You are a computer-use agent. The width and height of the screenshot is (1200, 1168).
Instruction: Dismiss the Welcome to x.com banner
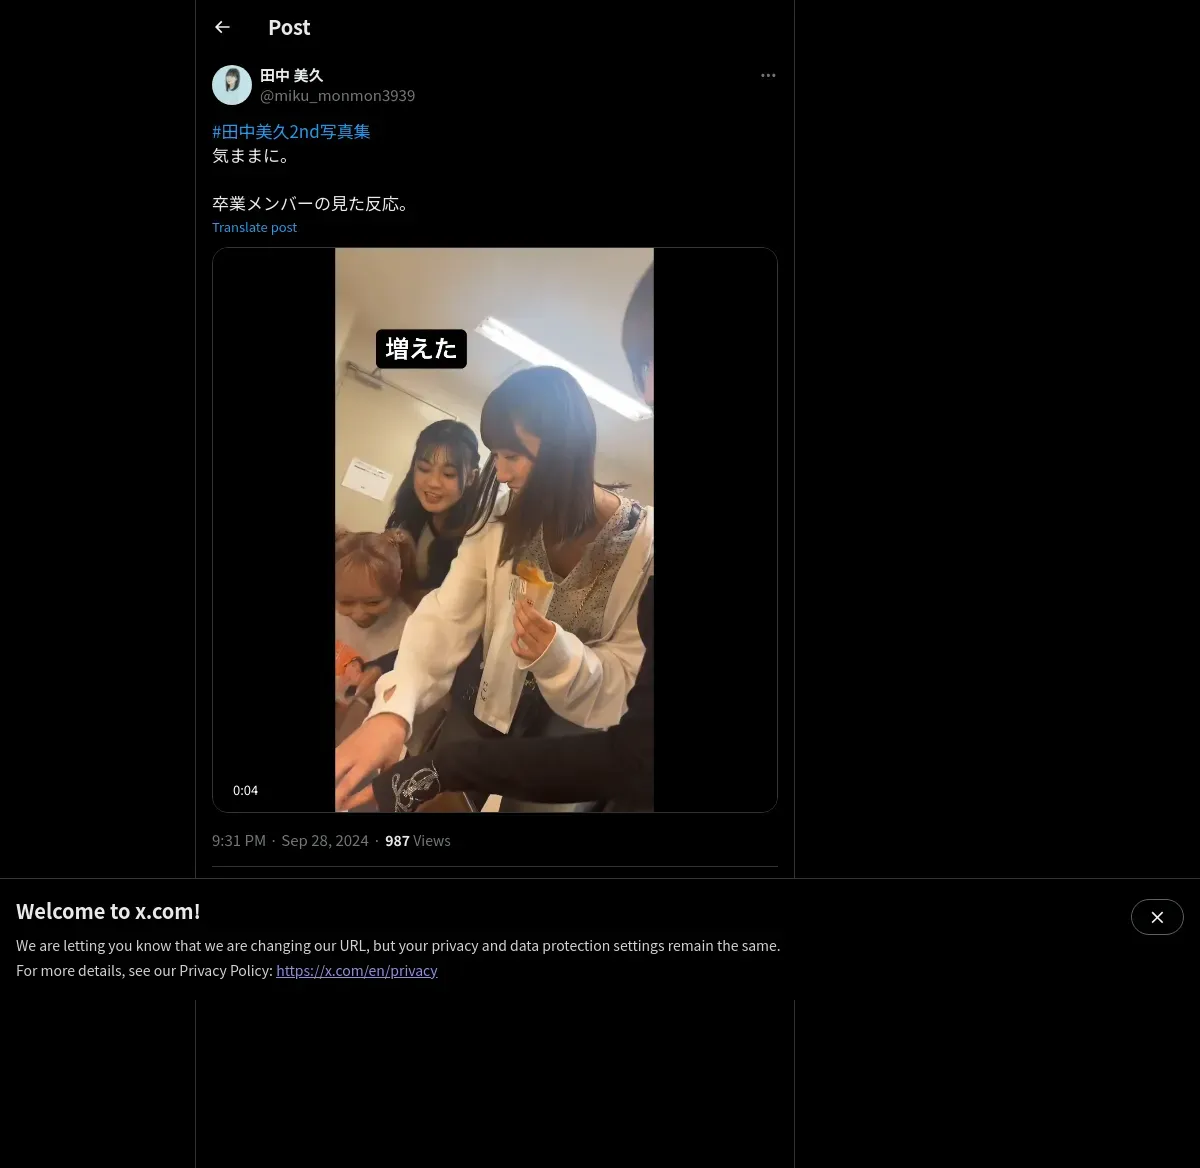1157,917
